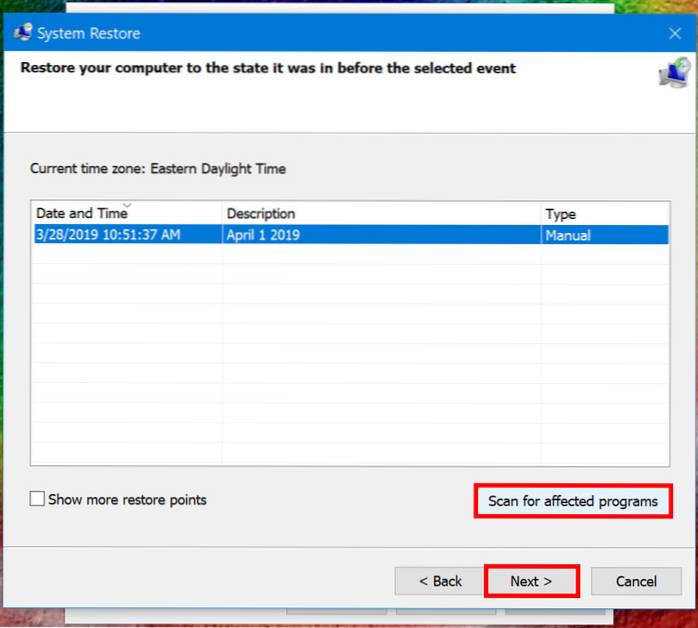Click the sort arrow above Date and Time
Viewport: 698px width, 628px height.
coord(126,205)
